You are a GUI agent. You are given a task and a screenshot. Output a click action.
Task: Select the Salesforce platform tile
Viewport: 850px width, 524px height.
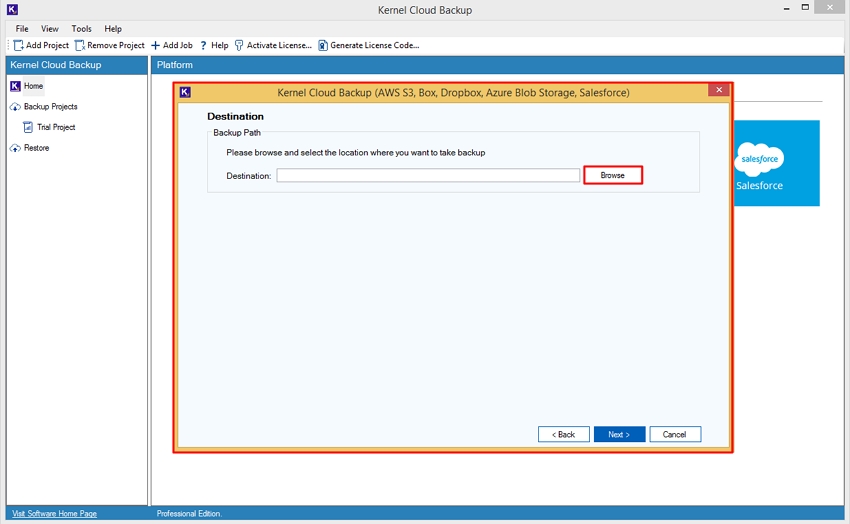pos(776,163)
